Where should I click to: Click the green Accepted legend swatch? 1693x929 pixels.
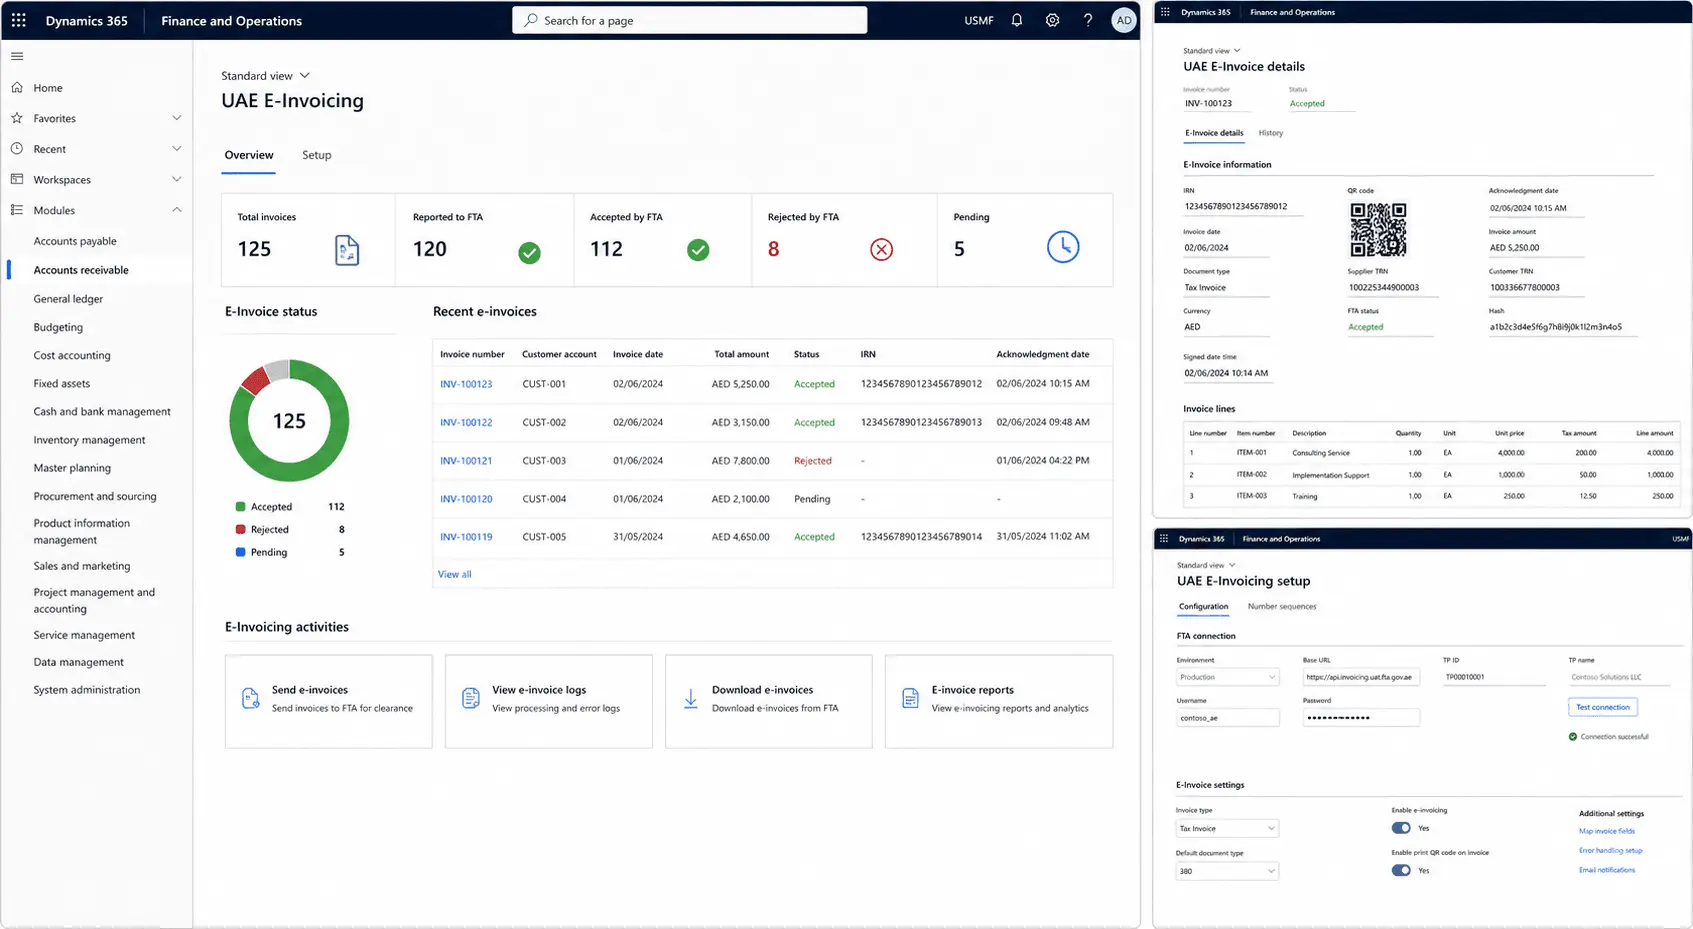[x=240, y=507]
